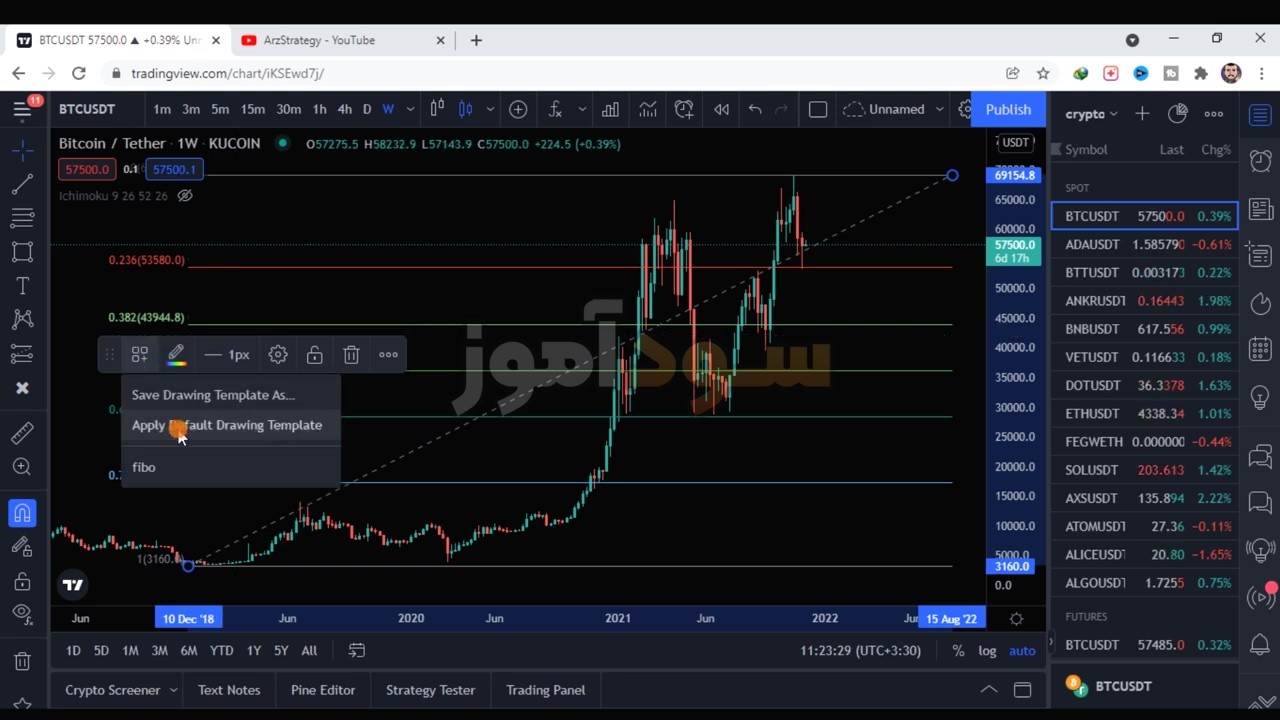Expand the timeframe dropdown arrow

pyautogui.click(x=408, y=109)
